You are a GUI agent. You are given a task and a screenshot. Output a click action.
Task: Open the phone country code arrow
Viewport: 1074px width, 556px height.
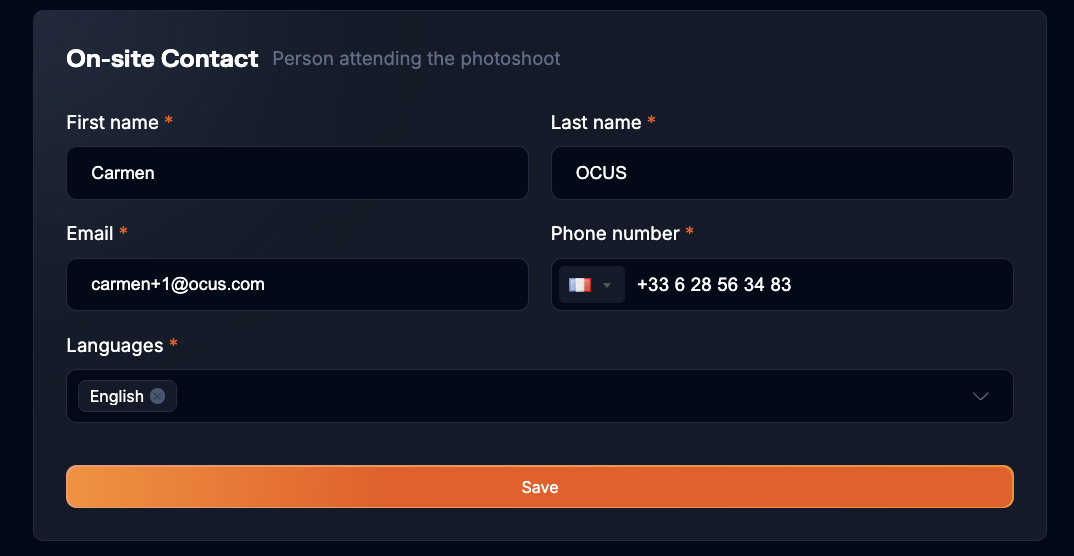(606, 285)
